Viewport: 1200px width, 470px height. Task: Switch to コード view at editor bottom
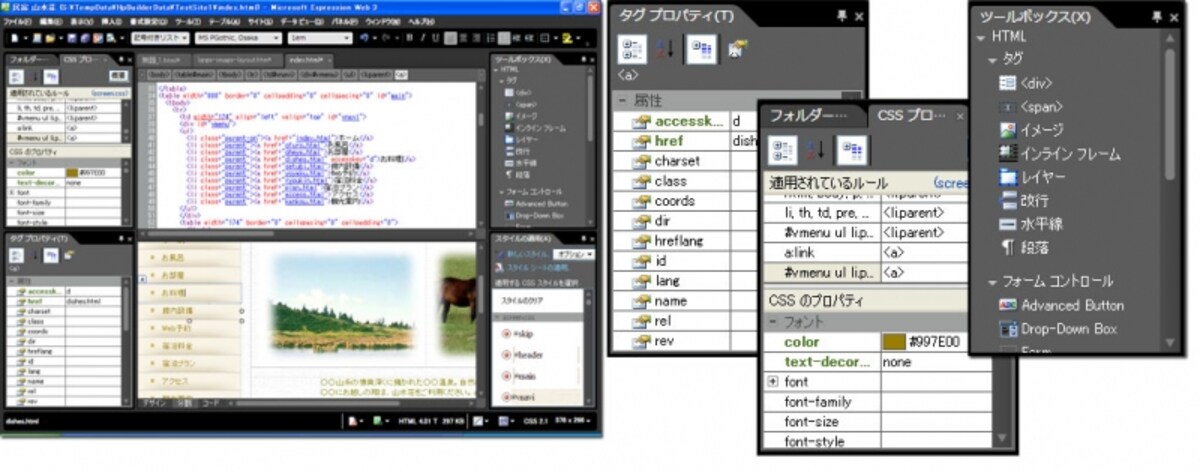(x=212, y=402)
